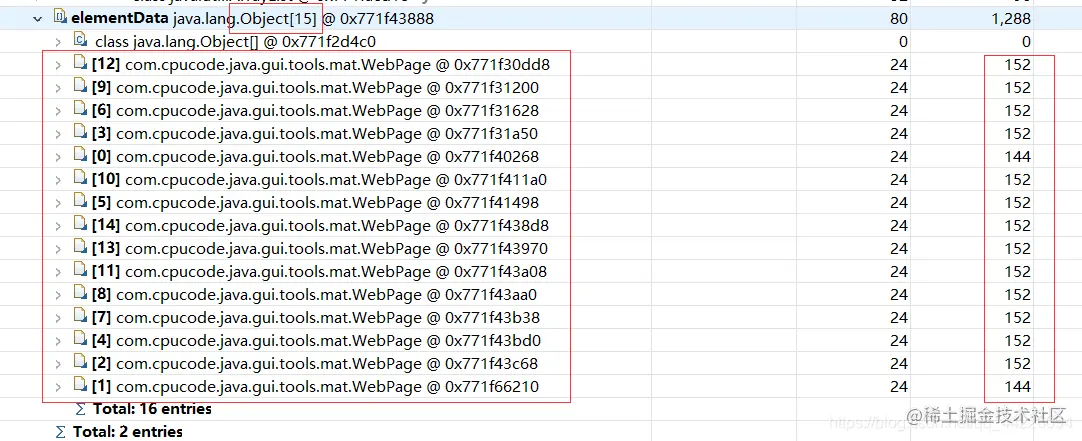Select row text WebPage @ 0x771f43c68
Screen dimensions: 1082x441
[x=327, y=364]
